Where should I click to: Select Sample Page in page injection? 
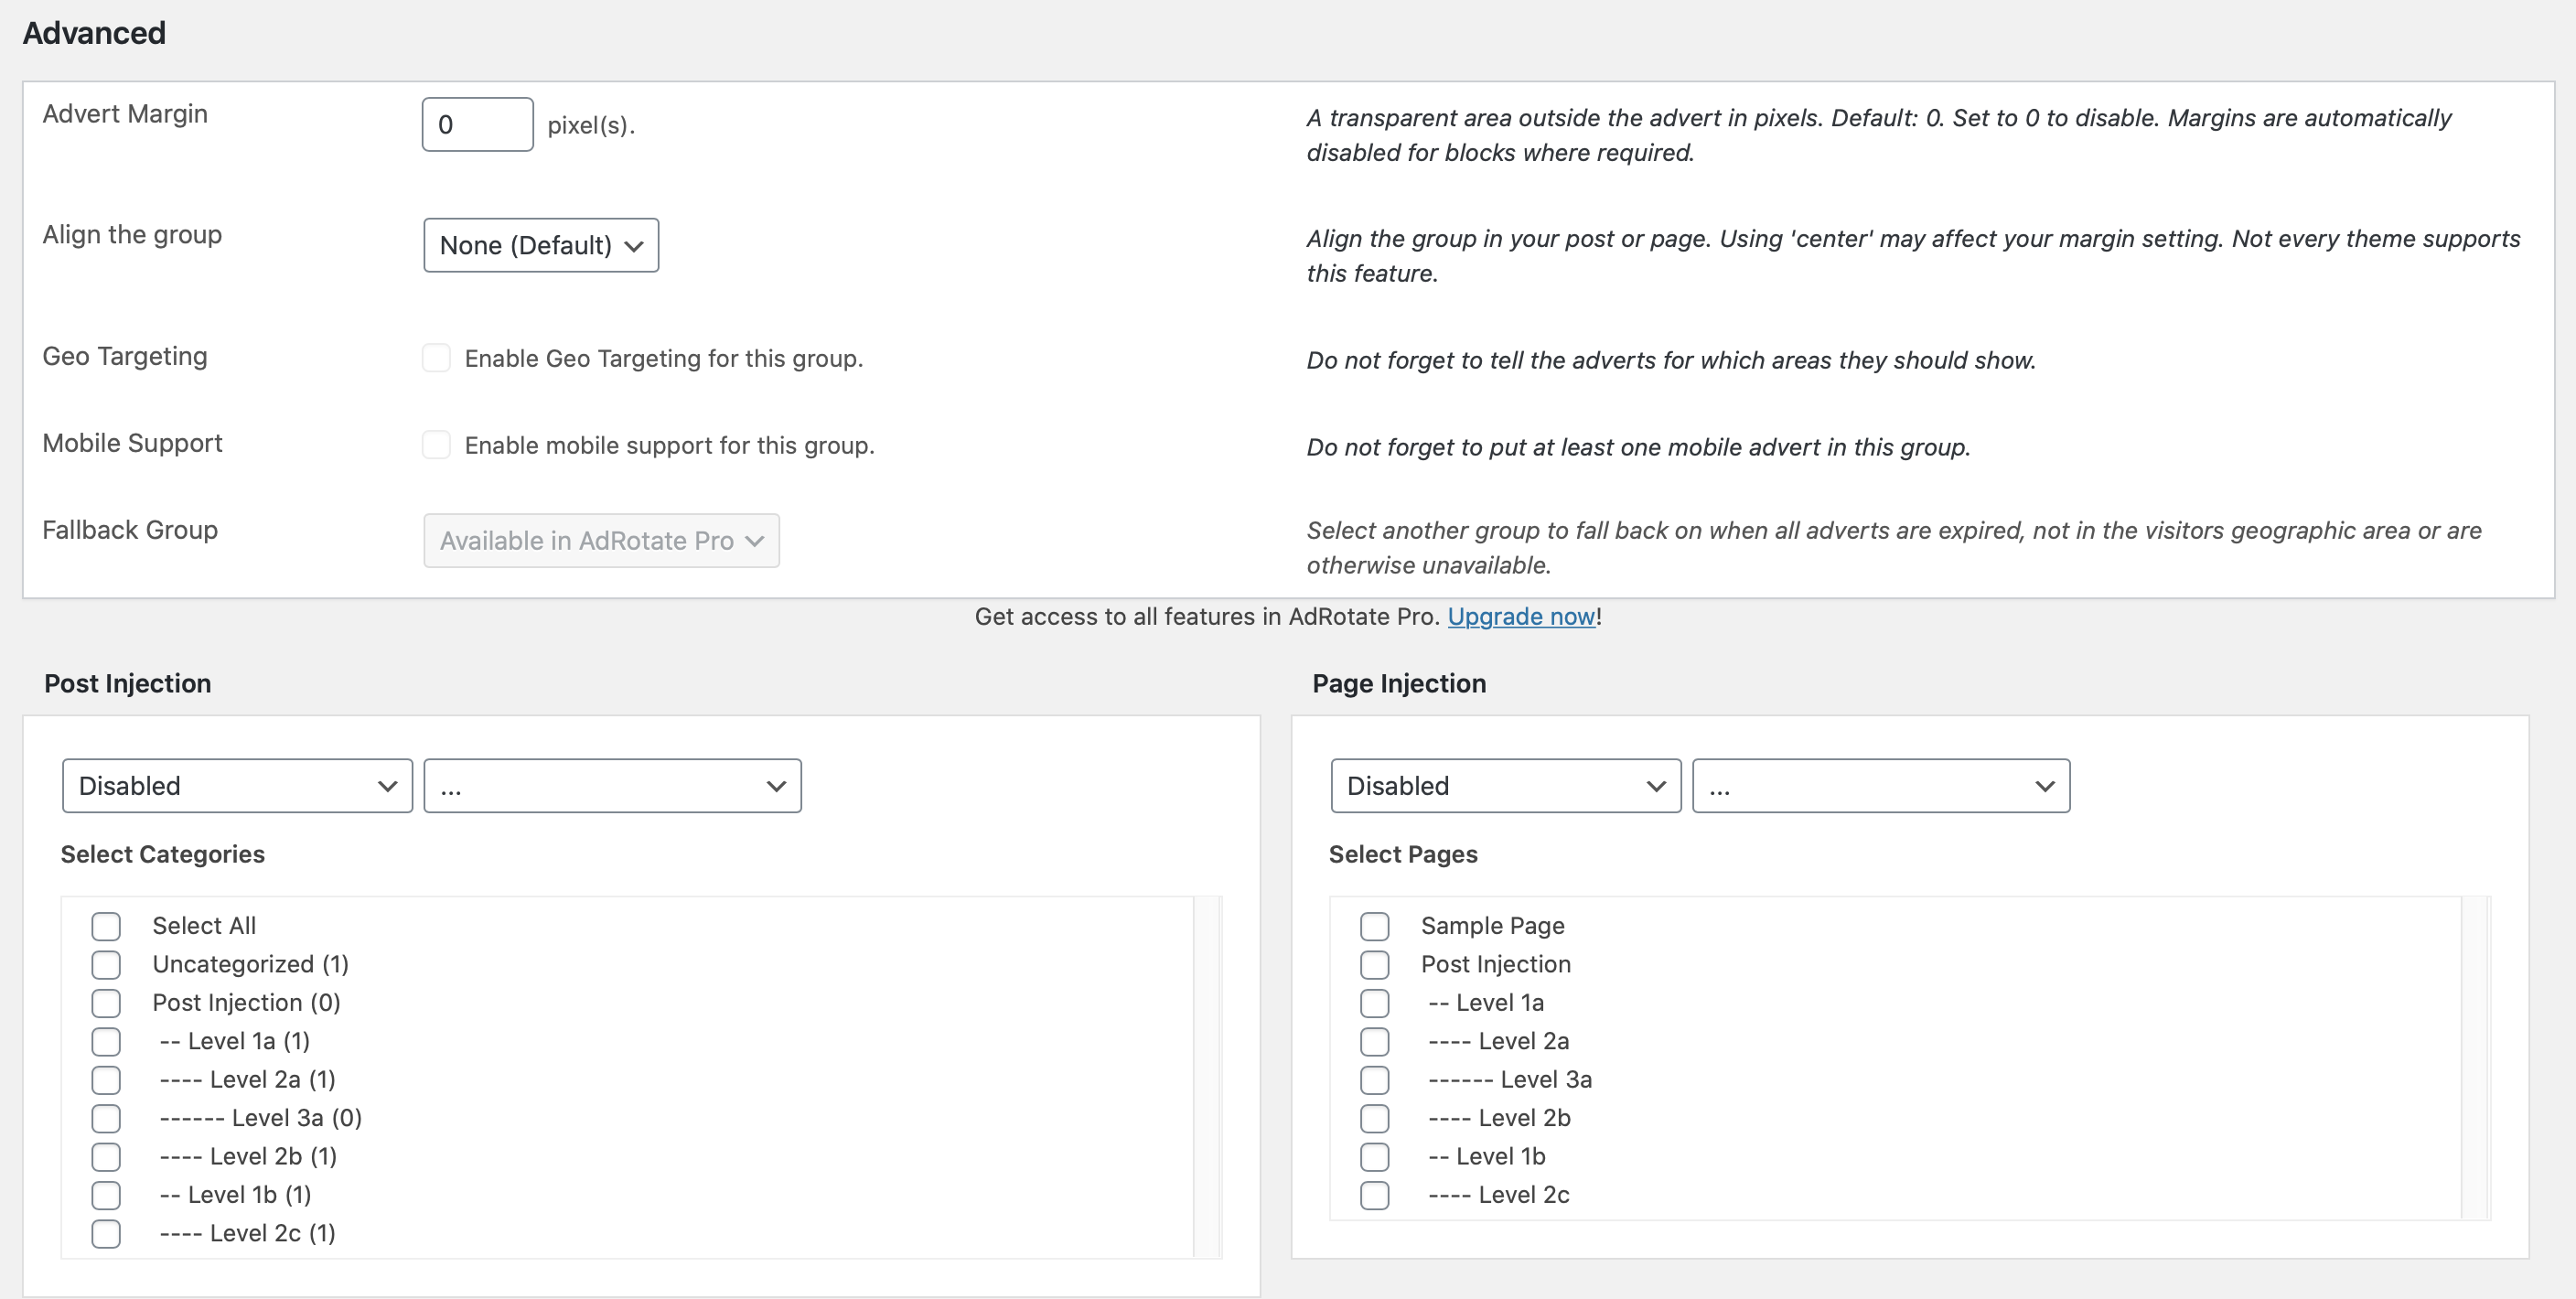click(x=1377, y=925)
